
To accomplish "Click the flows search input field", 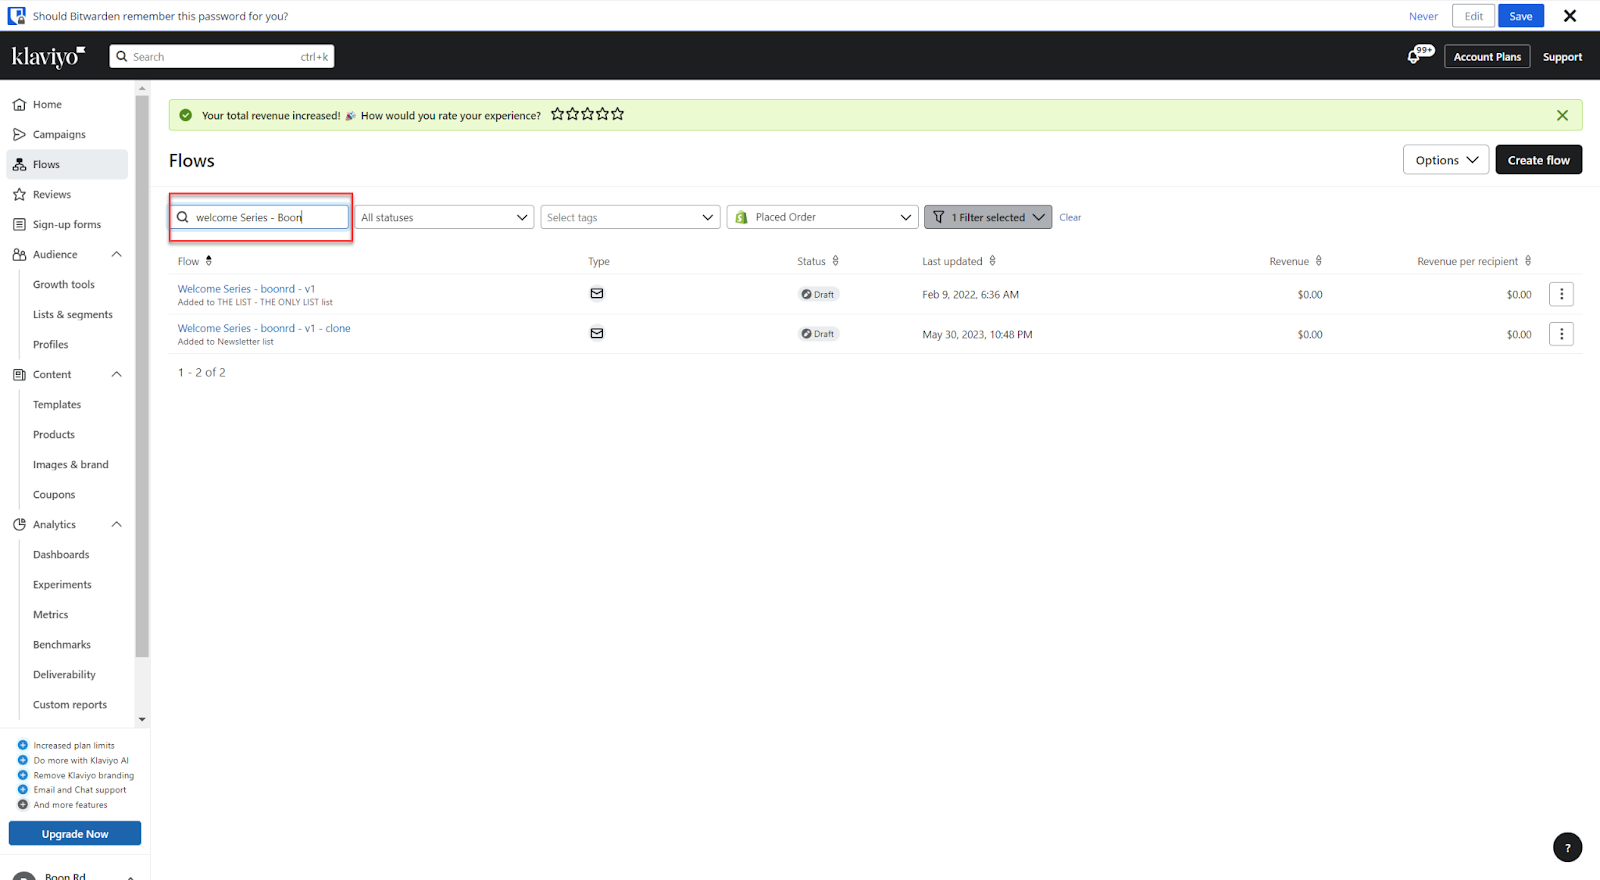I will coord(260,217).
